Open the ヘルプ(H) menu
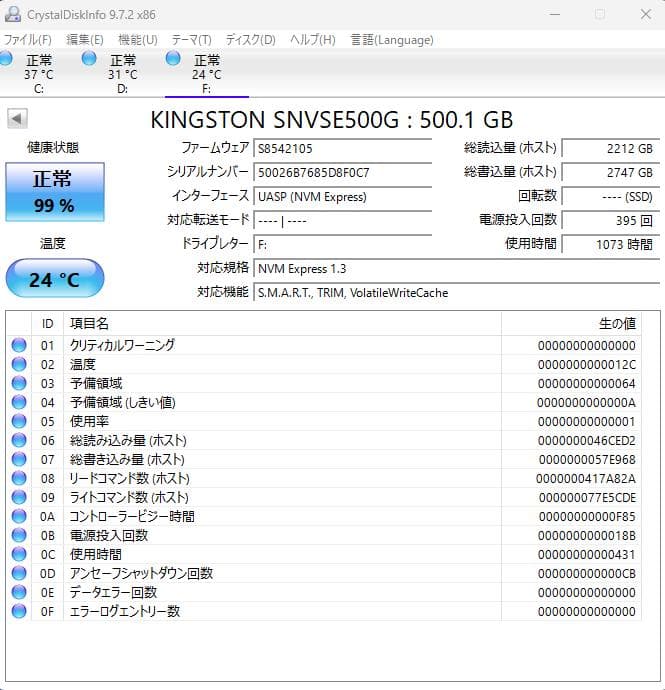 coord(312,40)
